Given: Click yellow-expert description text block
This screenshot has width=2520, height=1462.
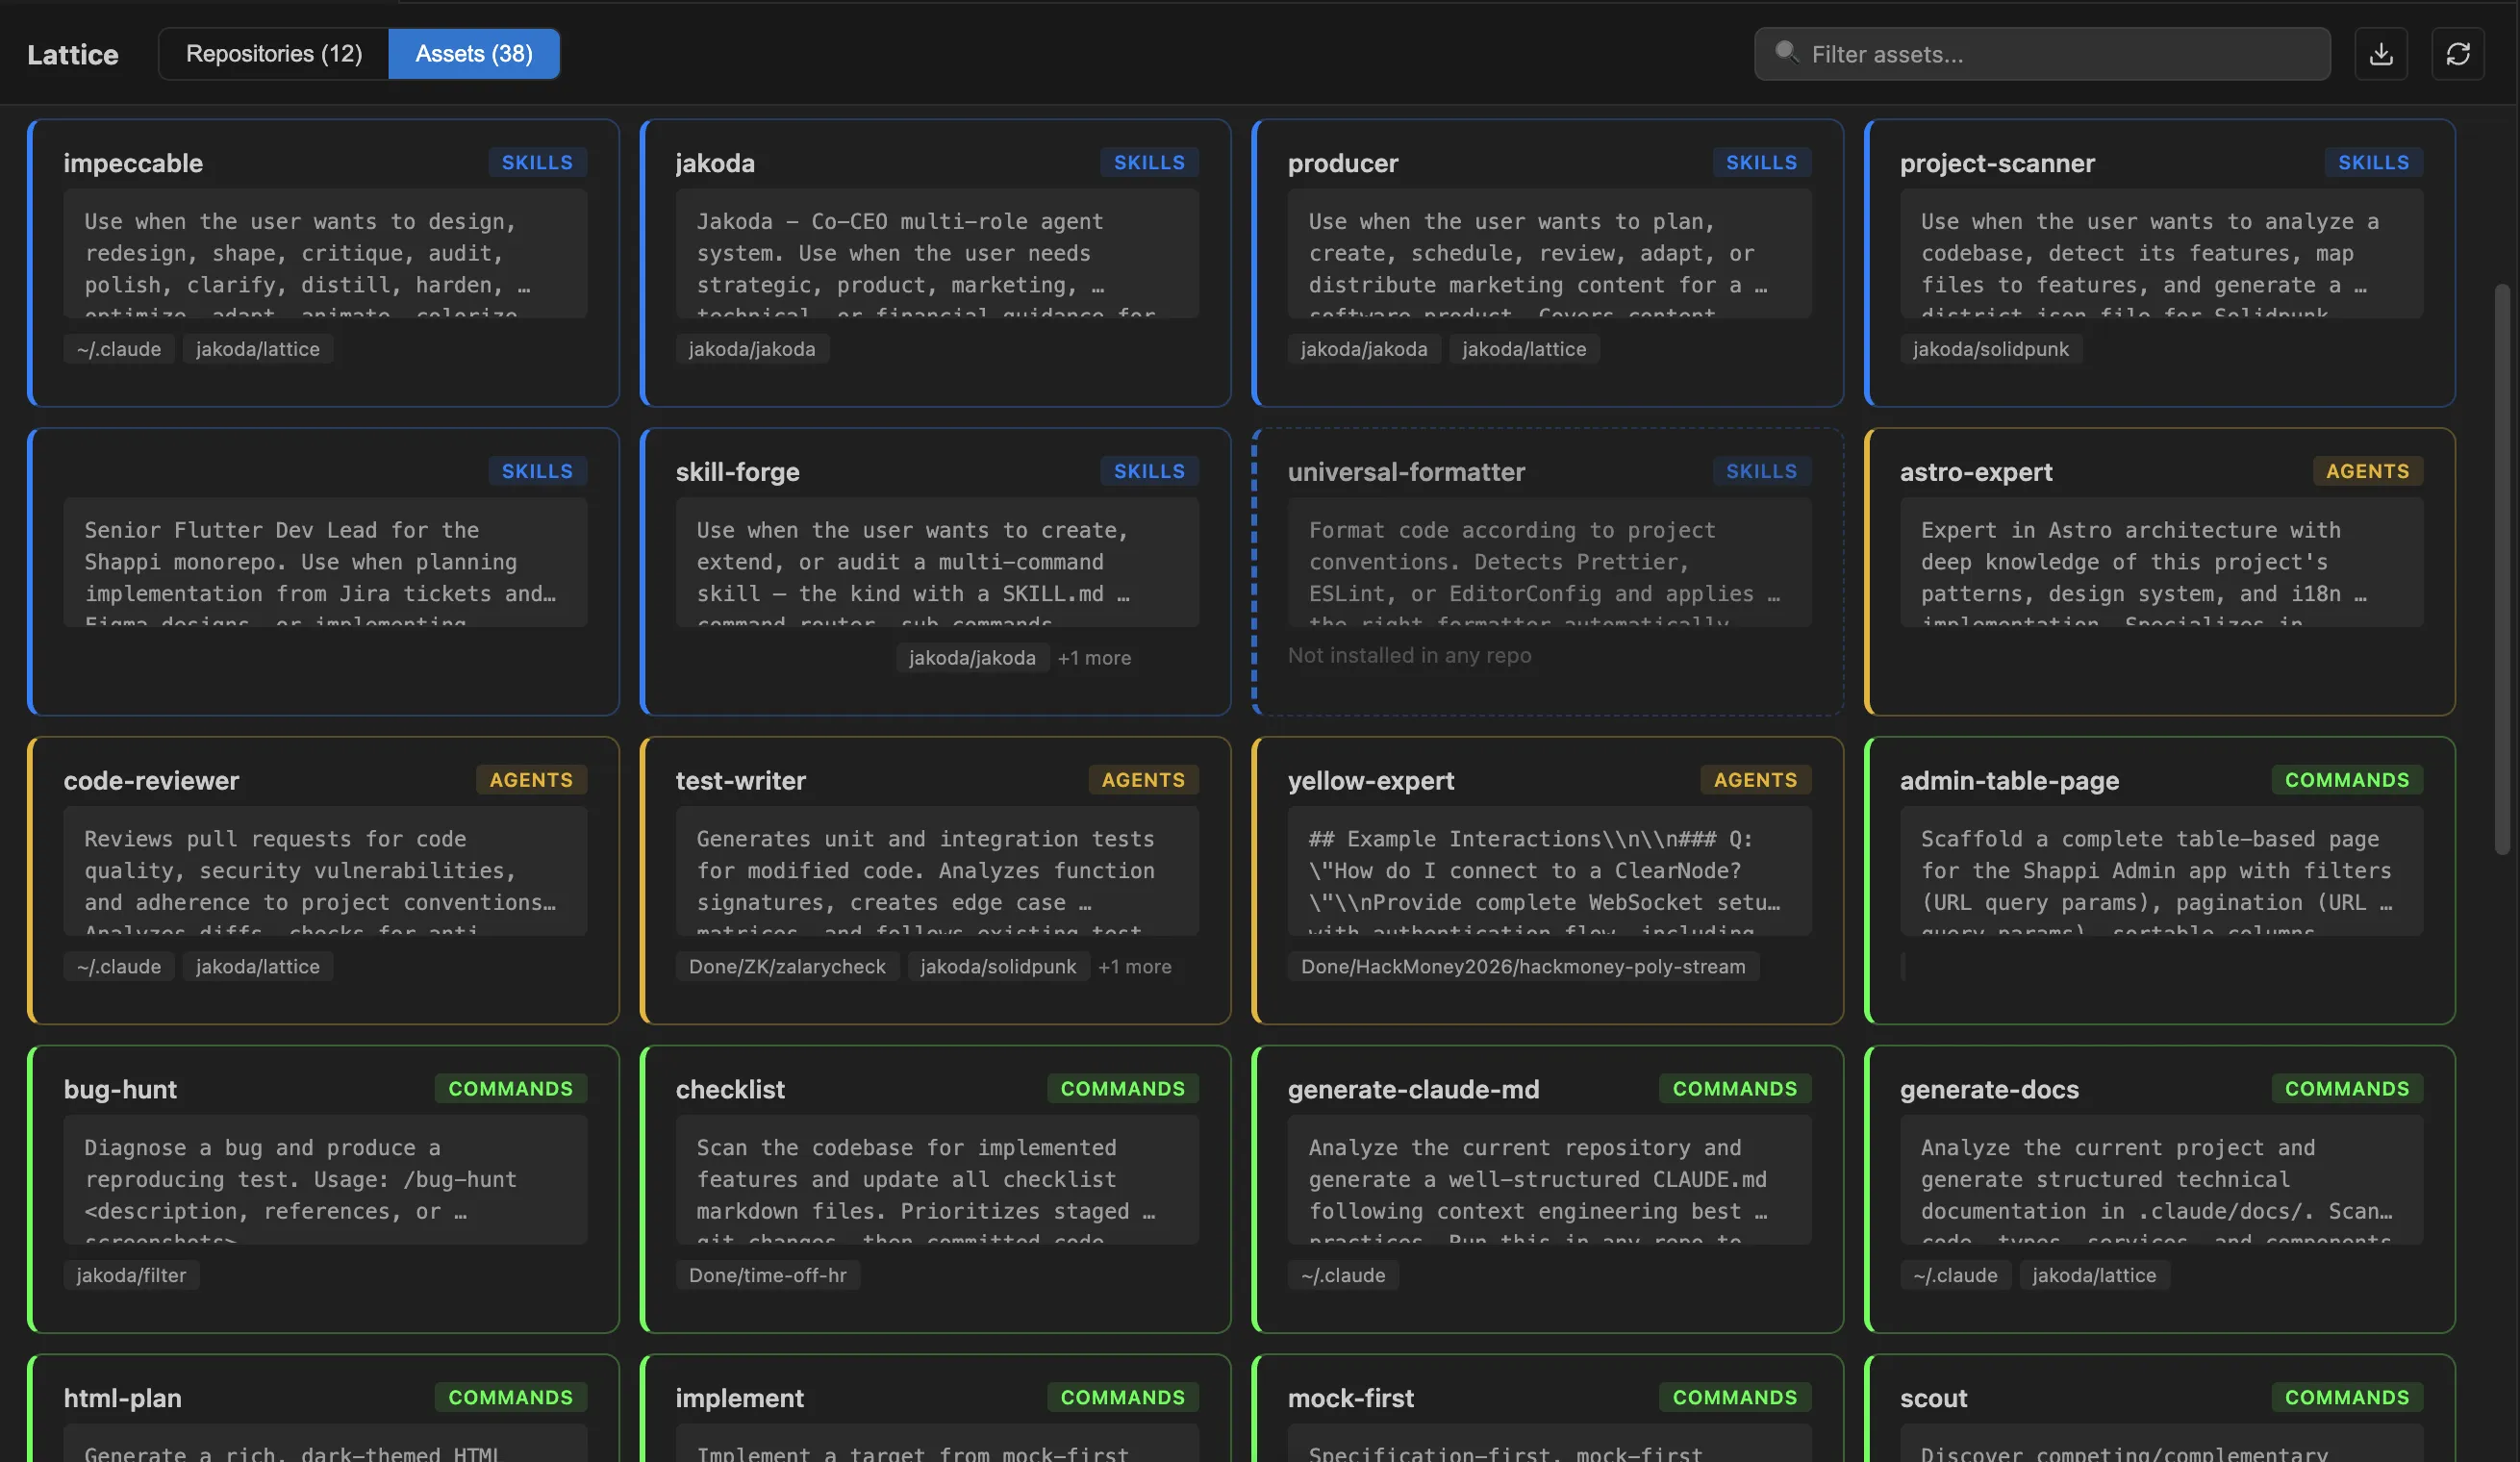Looking at the screenshot, I should point(1549,871).
